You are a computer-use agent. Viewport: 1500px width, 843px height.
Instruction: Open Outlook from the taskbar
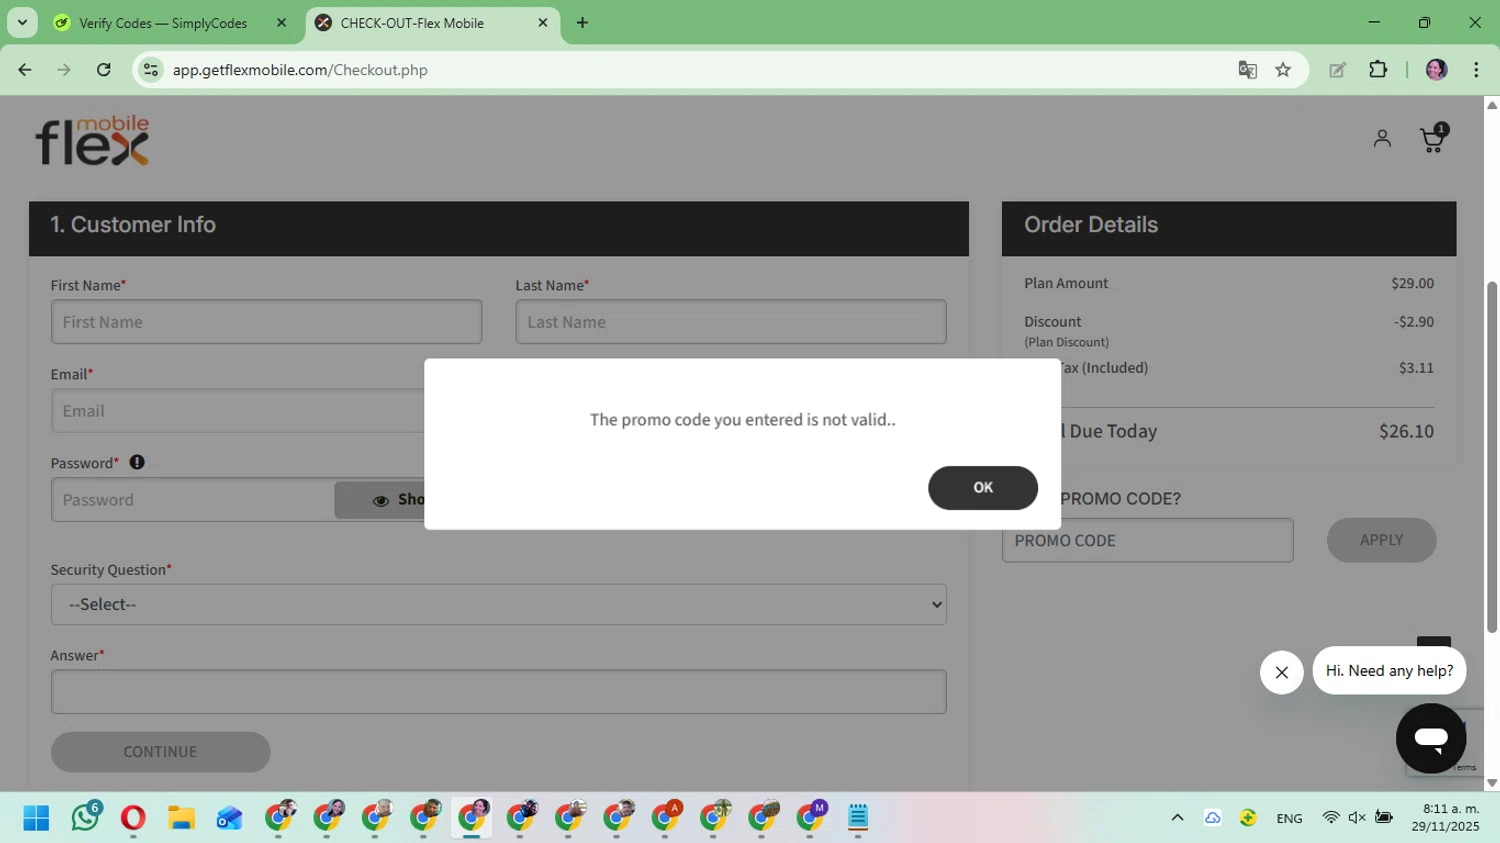point(229,818)
